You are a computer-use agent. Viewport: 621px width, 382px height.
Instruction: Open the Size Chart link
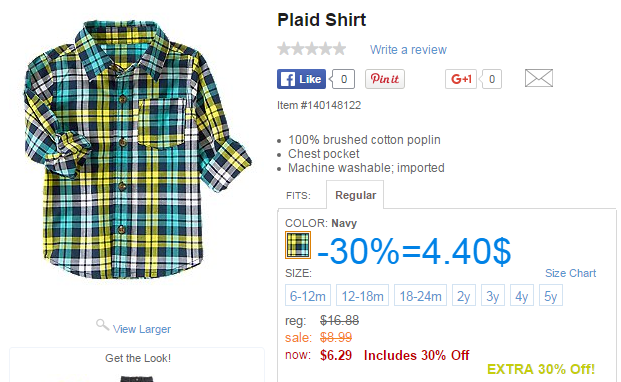pos(570,273)
